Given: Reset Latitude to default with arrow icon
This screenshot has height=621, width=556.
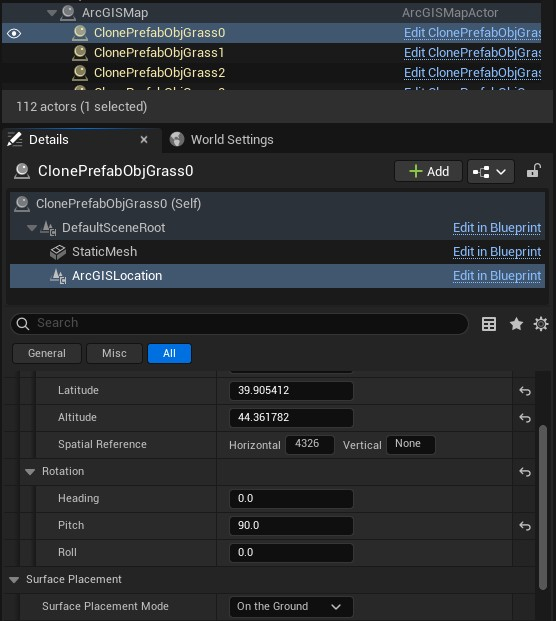Looking at the screenshot, I should (x=525, y=391).
